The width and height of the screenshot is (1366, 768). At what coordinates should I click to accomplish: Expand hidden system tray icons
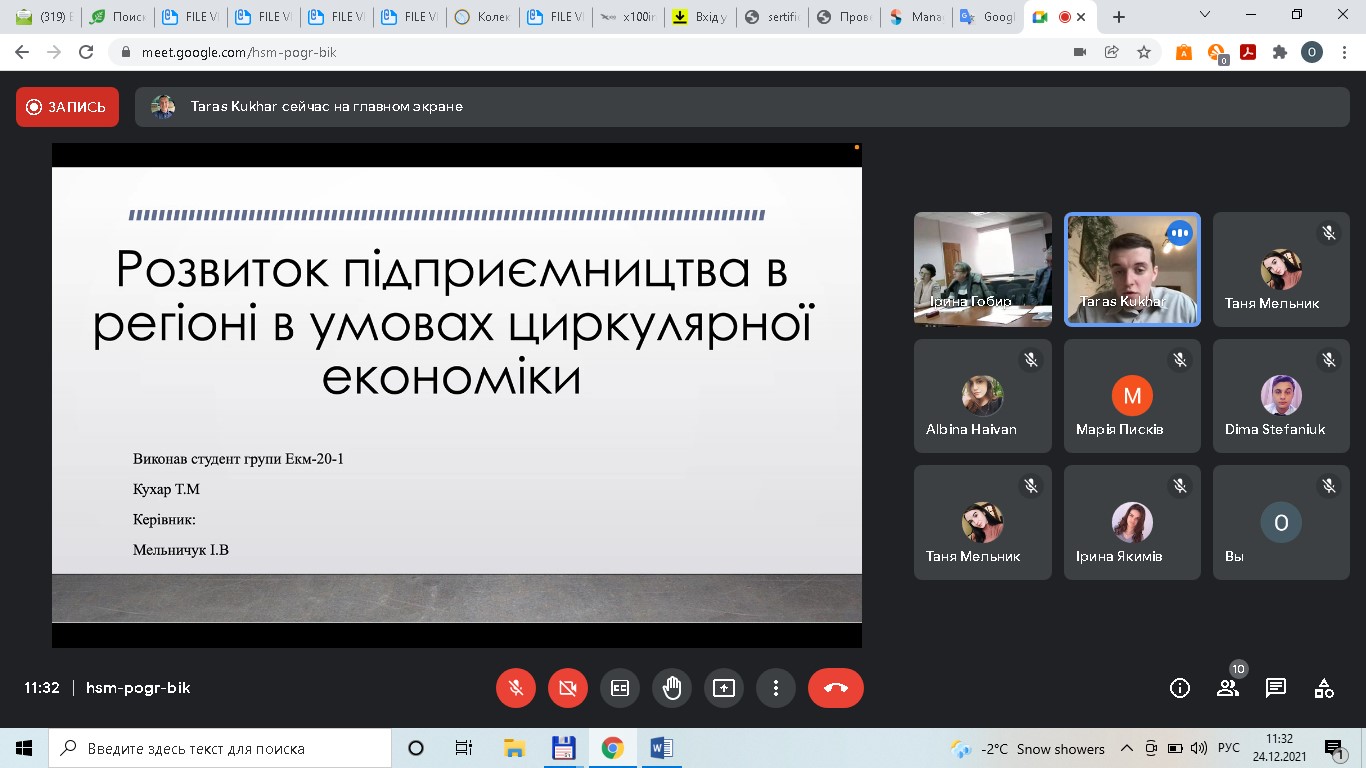[x=1126, y=748]
